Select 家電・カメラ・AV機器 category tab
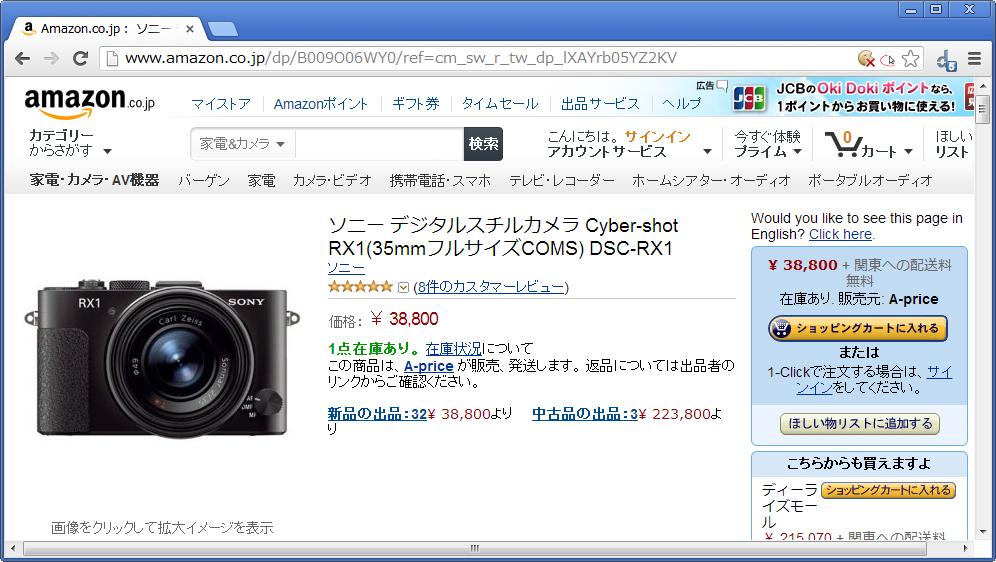The height and width of the screenshot is (562, 996). pos(94,180)
